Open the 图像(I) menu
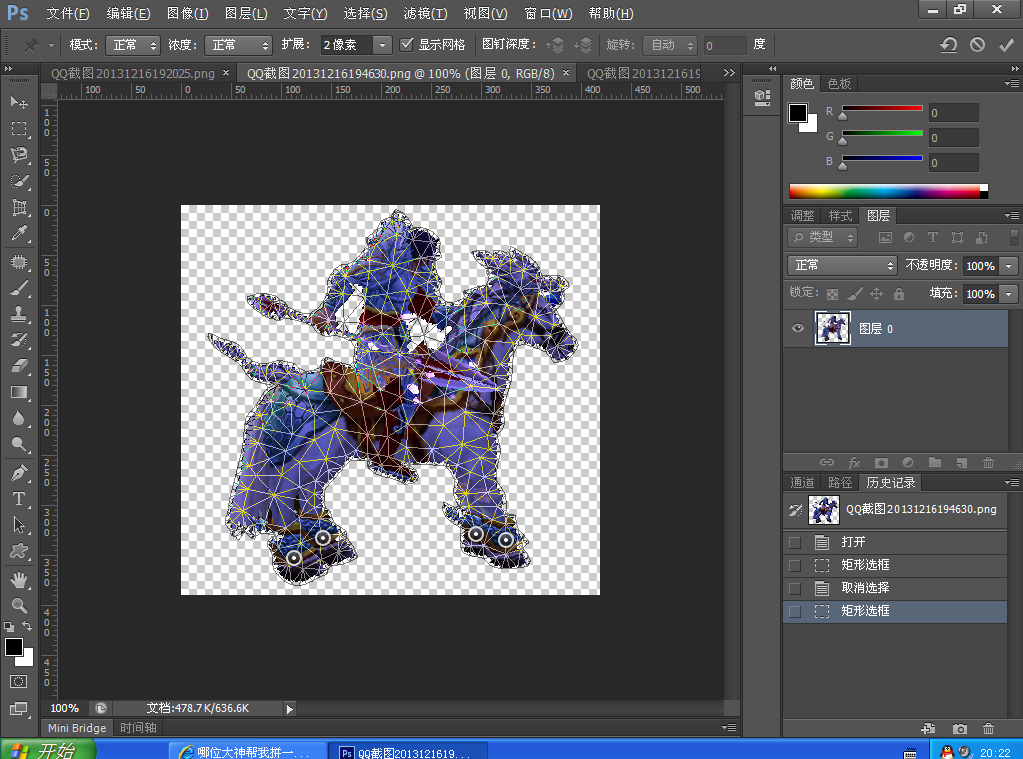Image resolution: width=1023 pixels, height=759 pixels. pos(187,14)
